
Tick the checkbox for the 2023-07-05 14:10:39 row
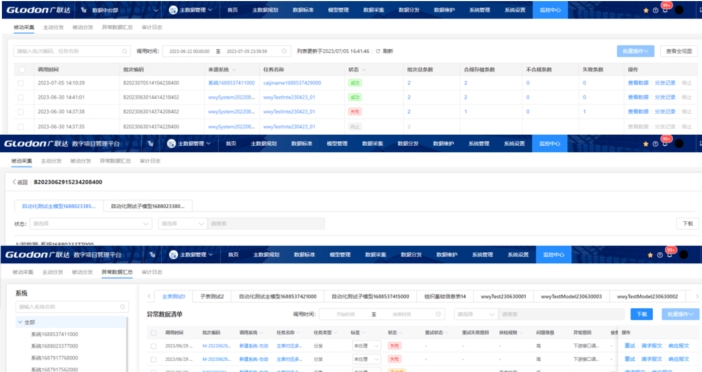tap(21, 83)
